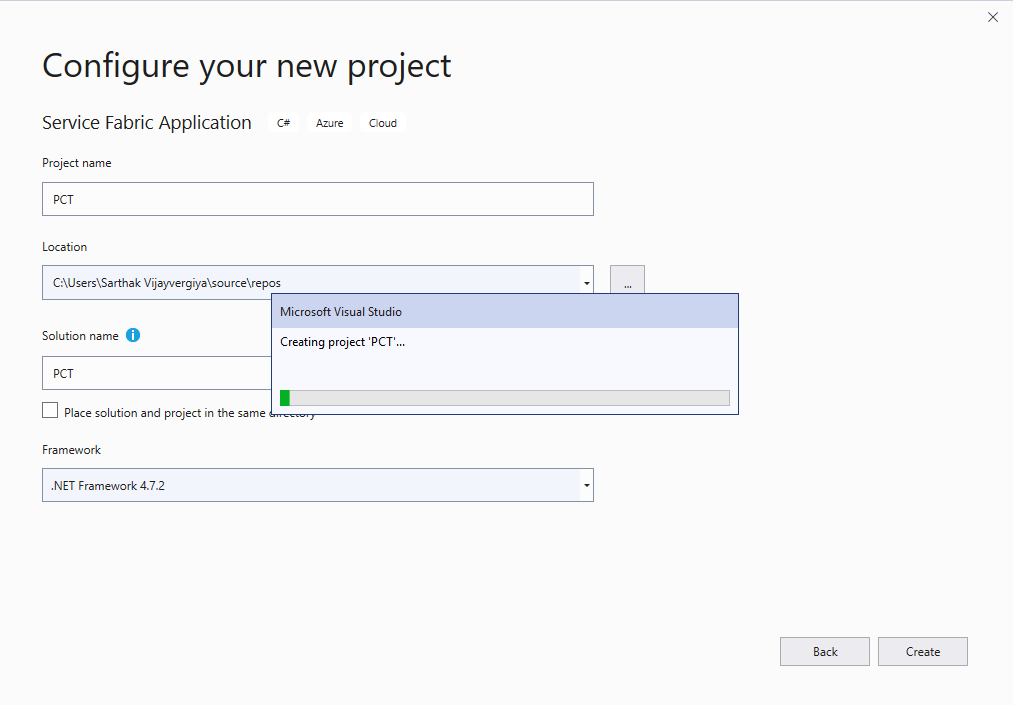The image size is (1013, 705).
Task: Click the dialog close X icon
Action: [x=992, y=17]
